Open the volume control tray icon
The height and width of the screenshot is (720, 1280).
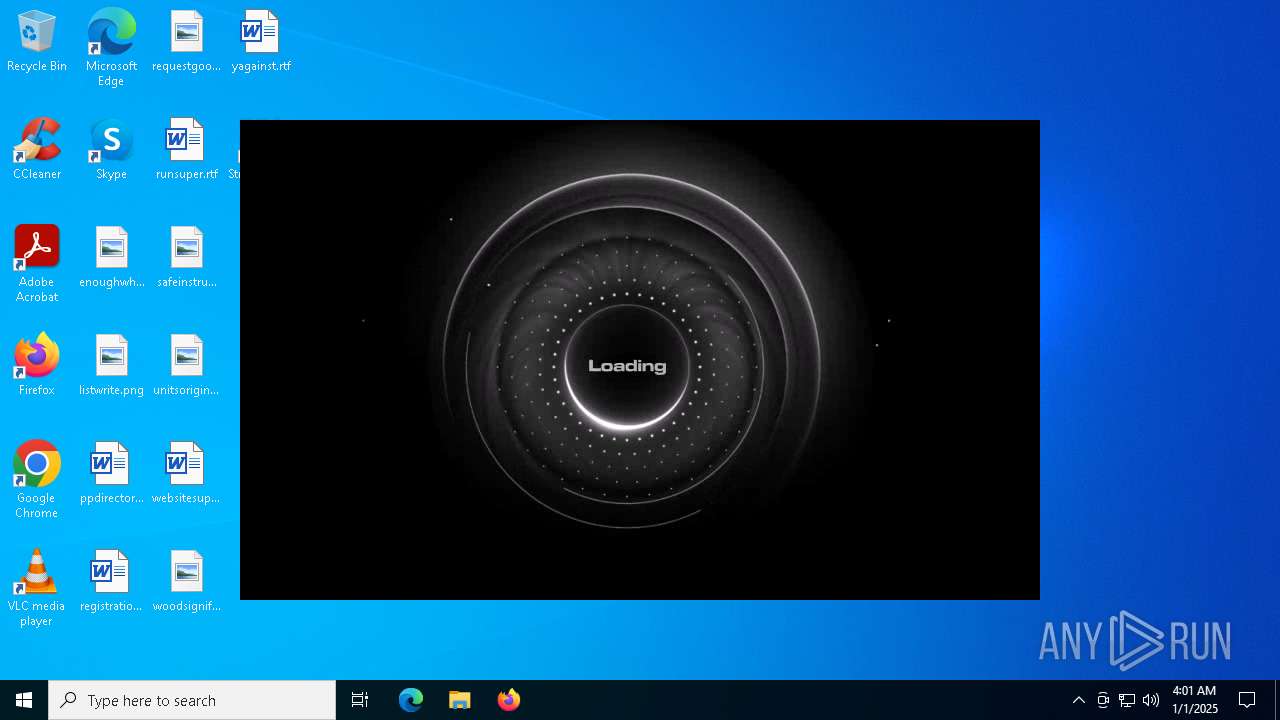(x=1151, y=700)
